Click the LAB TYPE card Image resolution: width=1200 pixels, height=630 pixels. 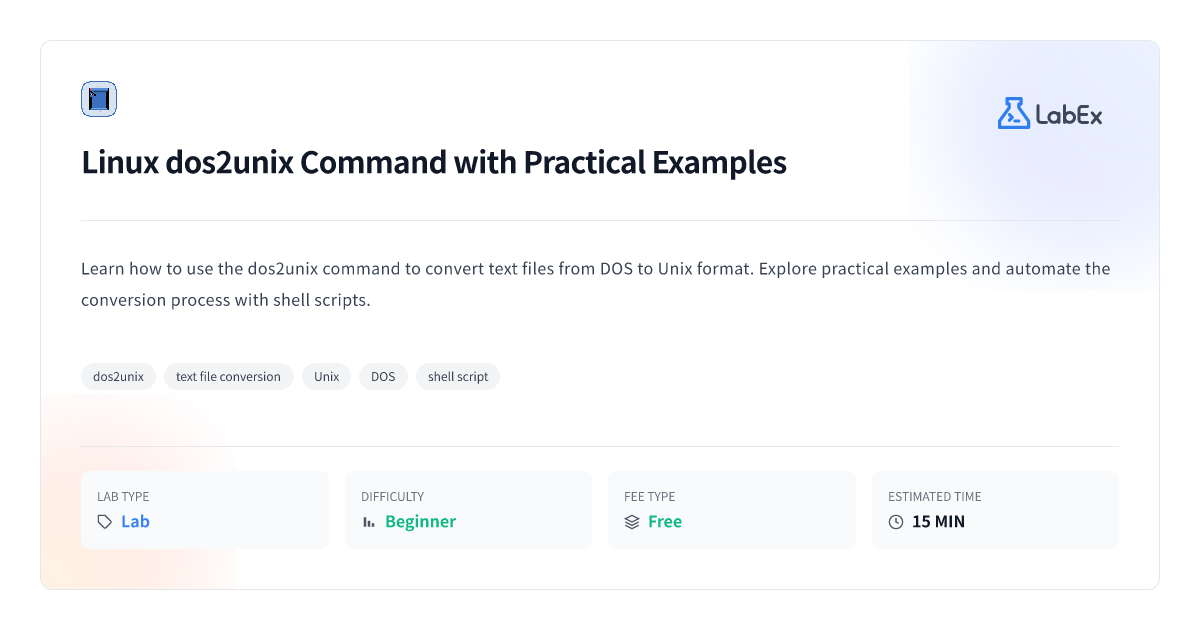[x=205, y=510]
